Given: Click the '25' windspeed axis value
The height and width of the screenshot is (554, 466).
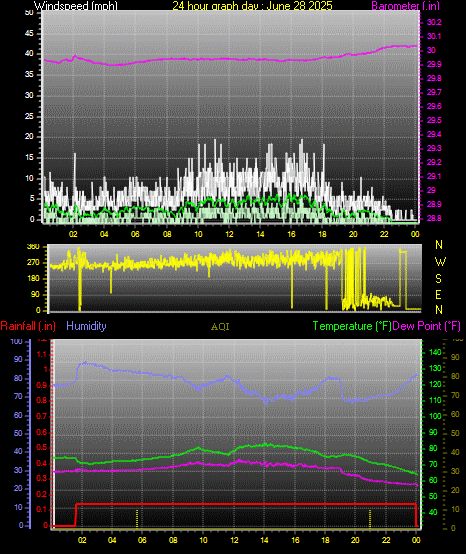Looking at the screenshot, I should [x=29, y=116].
